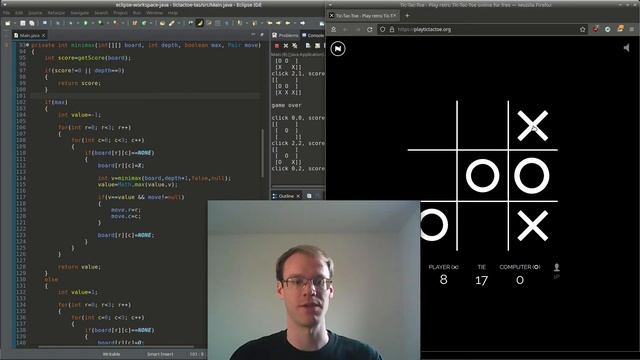
Task: Remove the terminated launch in Console
Action: point(286,46)
